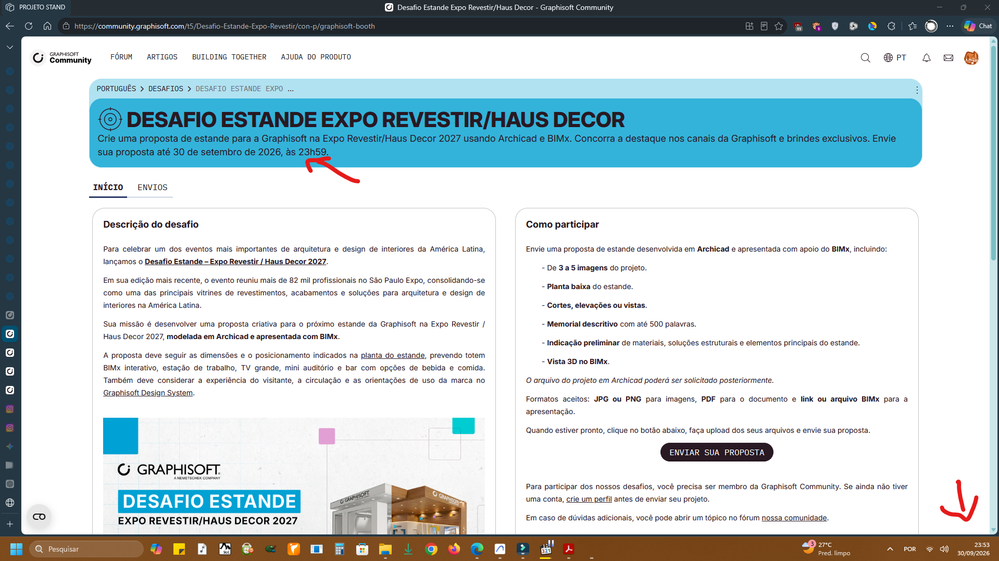Screen dimensions: 999x561
Task: Go to PORTUGUÊS in the breadcrumb
Action: tap(116, 89)
